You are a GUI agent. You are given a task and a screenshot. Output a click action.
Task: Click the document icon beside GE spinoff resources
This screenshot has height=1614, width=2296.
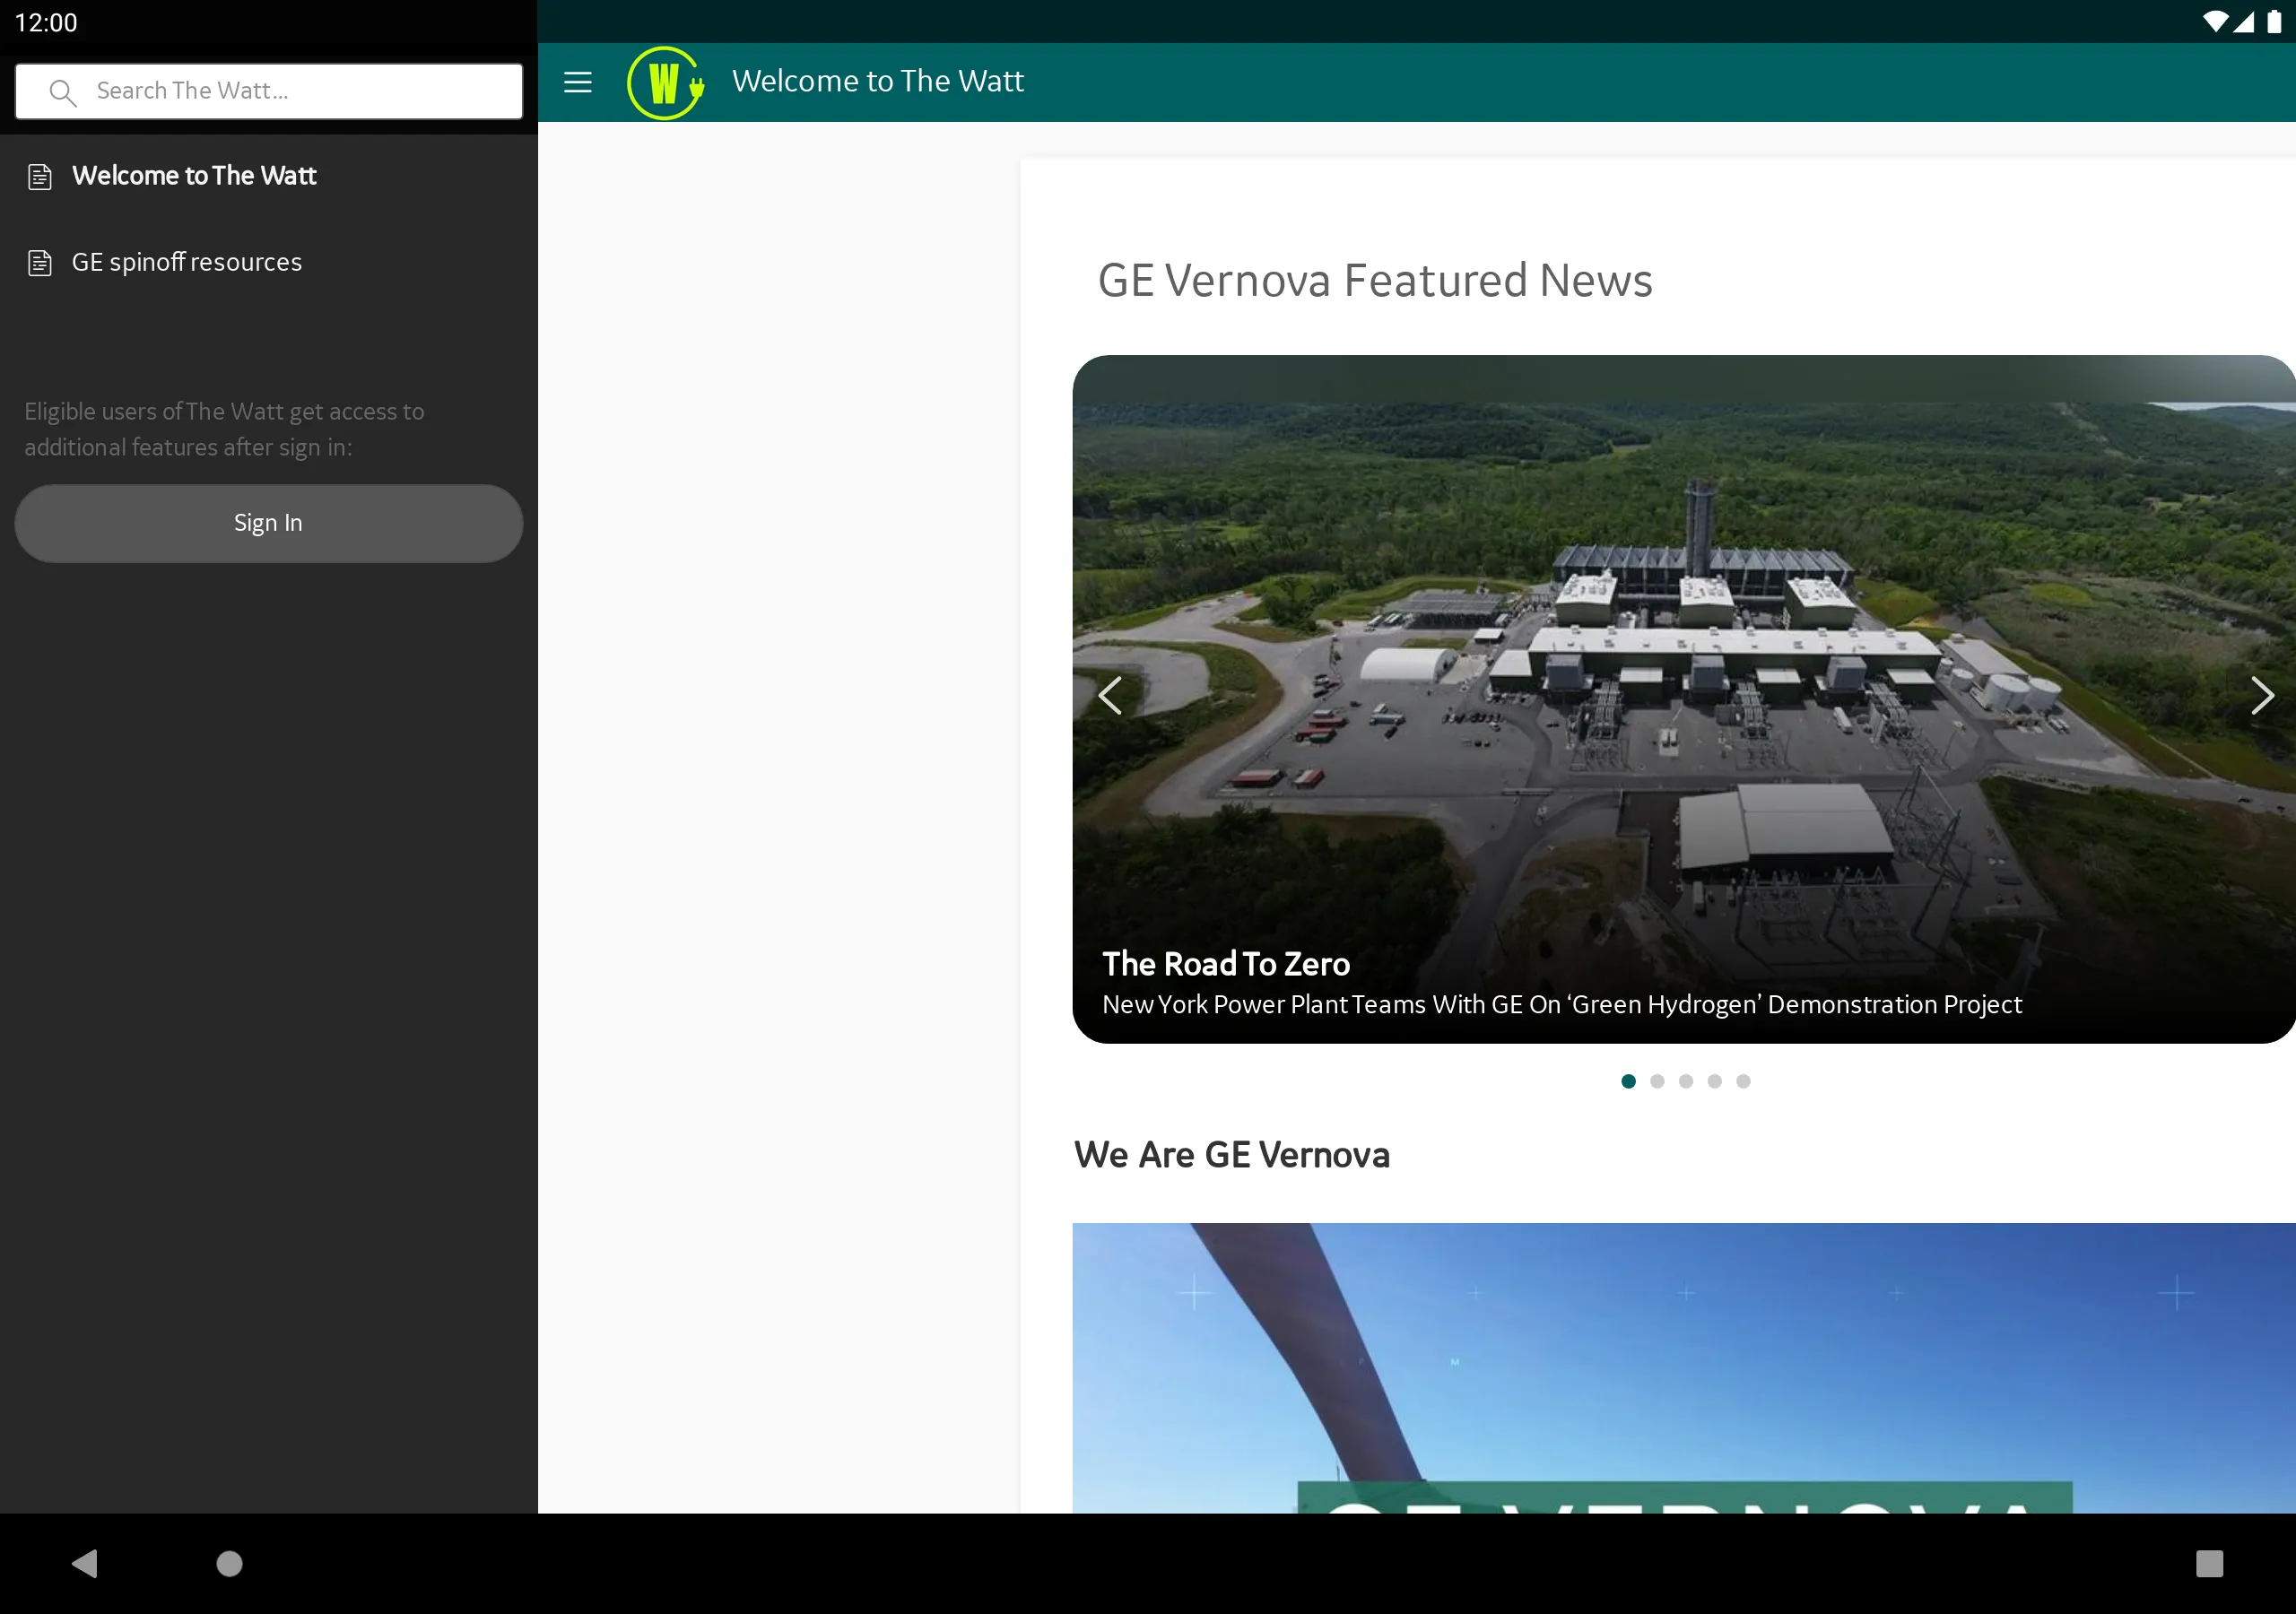[40, 263]
